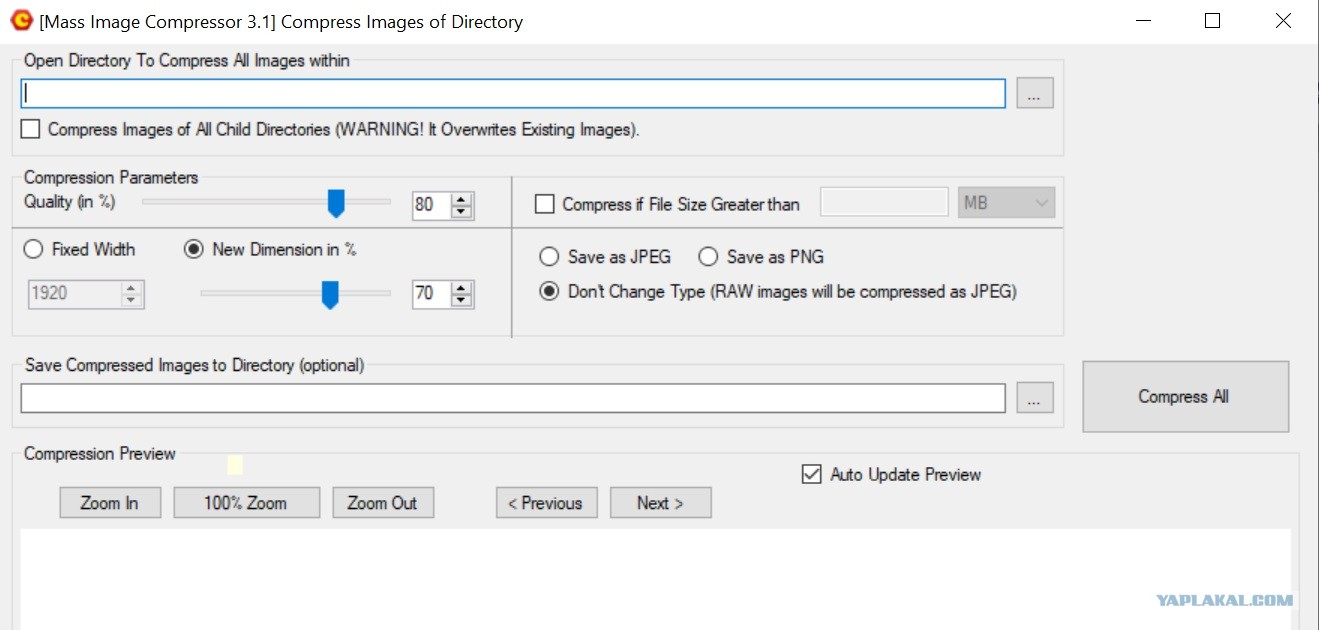The height and width of the screenshot is (630, 1319).
Task: Click the Zoom In button
Action: pyautogui.click(x=110, y=503)
